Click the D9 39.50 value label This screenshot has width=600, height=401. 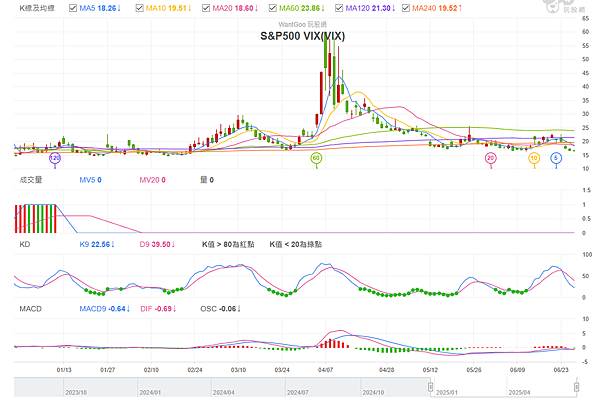pos(157,244)
